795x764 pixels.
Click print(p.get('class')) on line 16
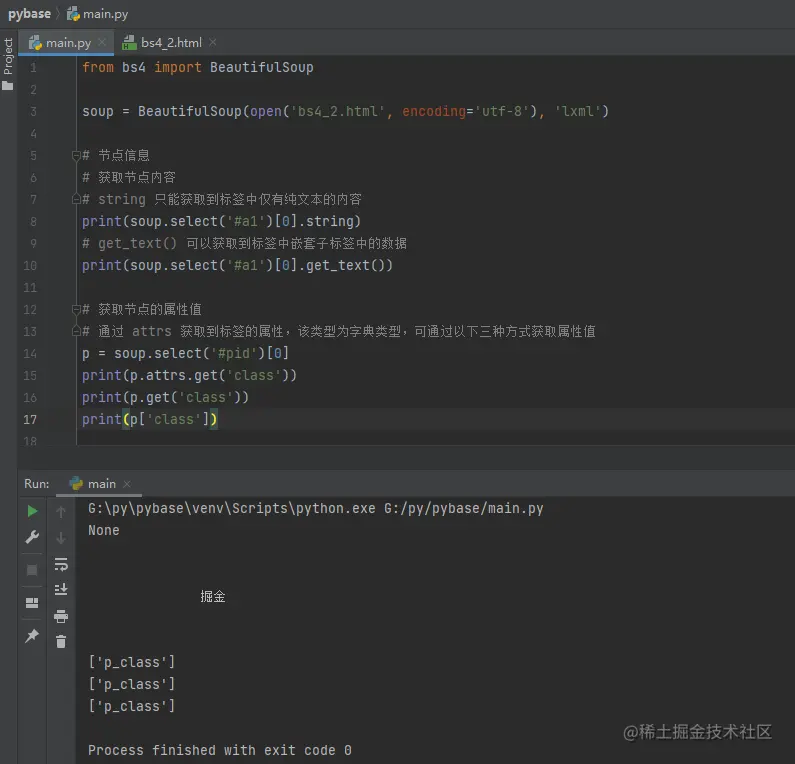[165, 397]
